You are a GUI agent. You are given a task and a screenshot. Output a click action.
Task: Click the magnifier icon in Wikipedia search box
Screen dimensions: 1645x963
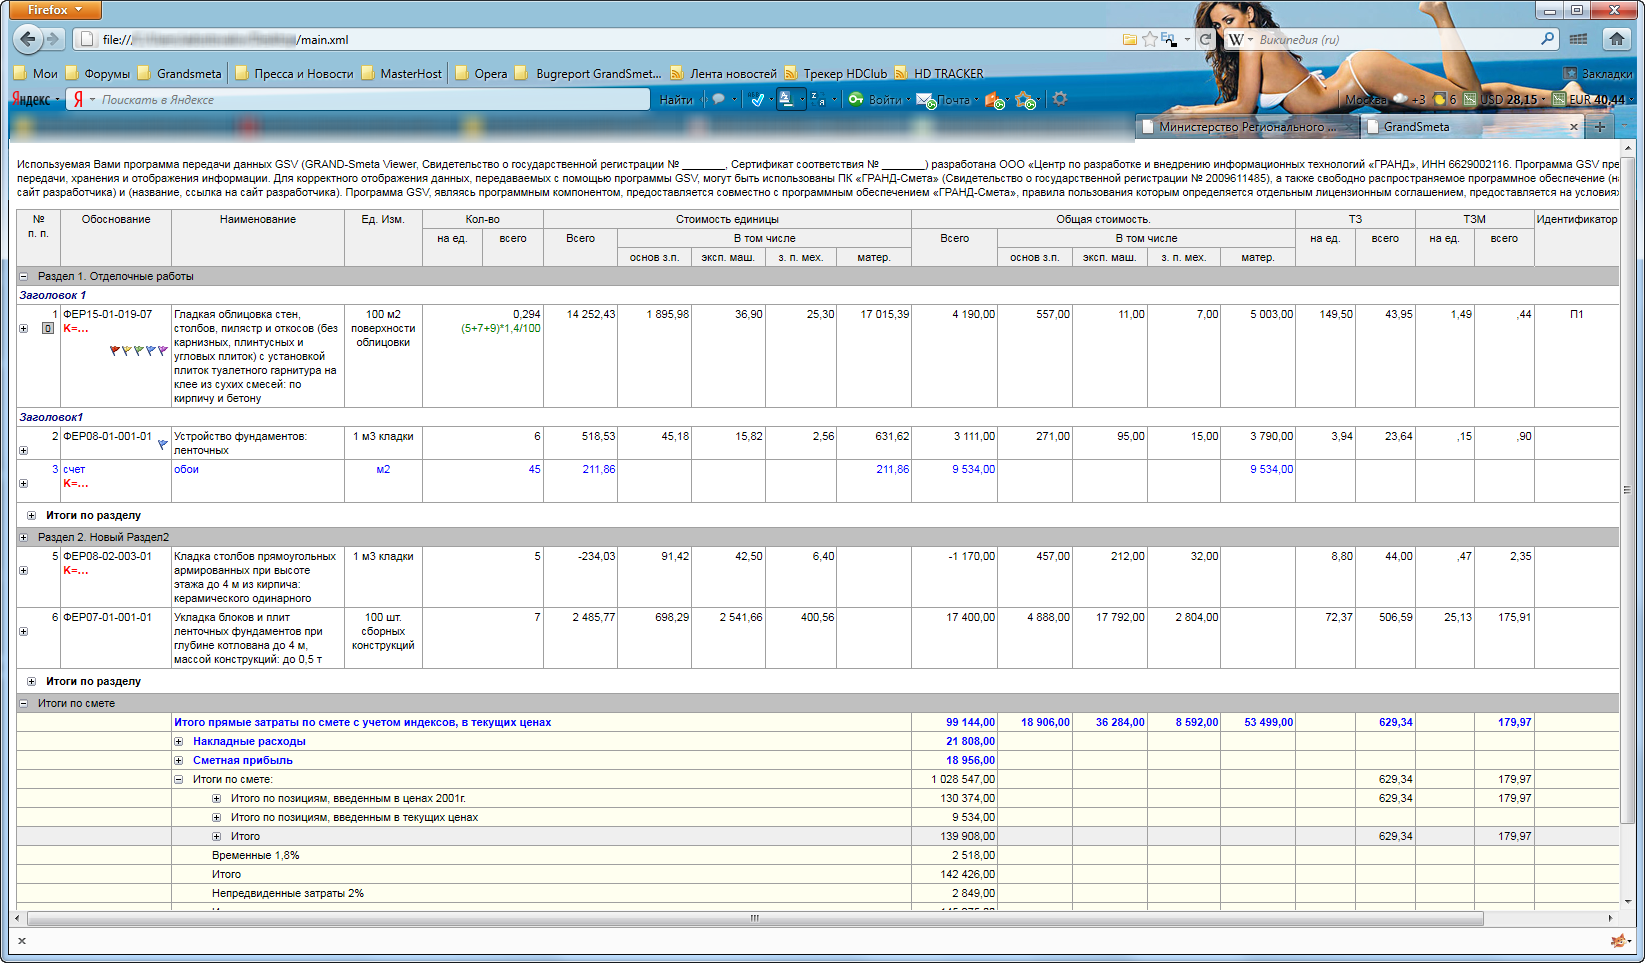pos(1548,39)
